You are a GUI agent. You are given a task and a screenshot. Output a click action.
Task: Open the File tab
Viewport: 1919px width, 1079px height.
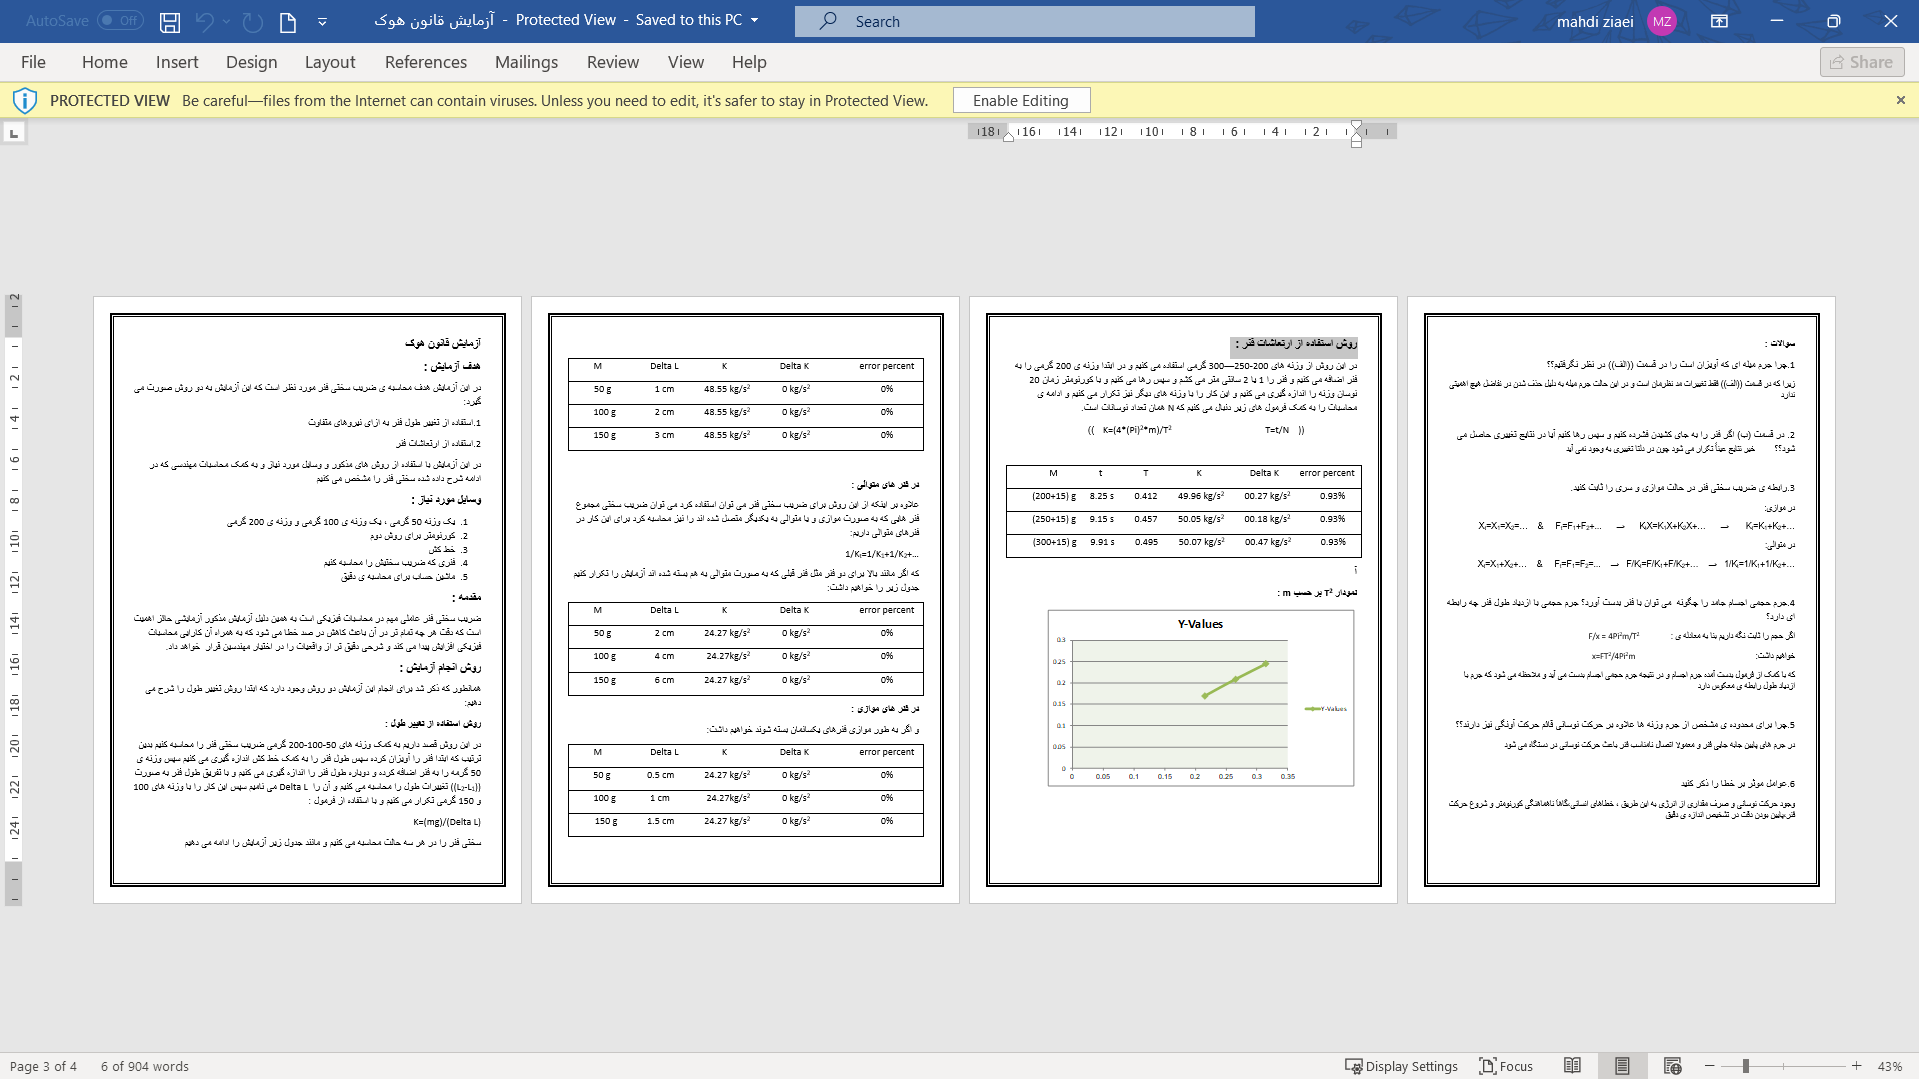click(x=33, y=62)
